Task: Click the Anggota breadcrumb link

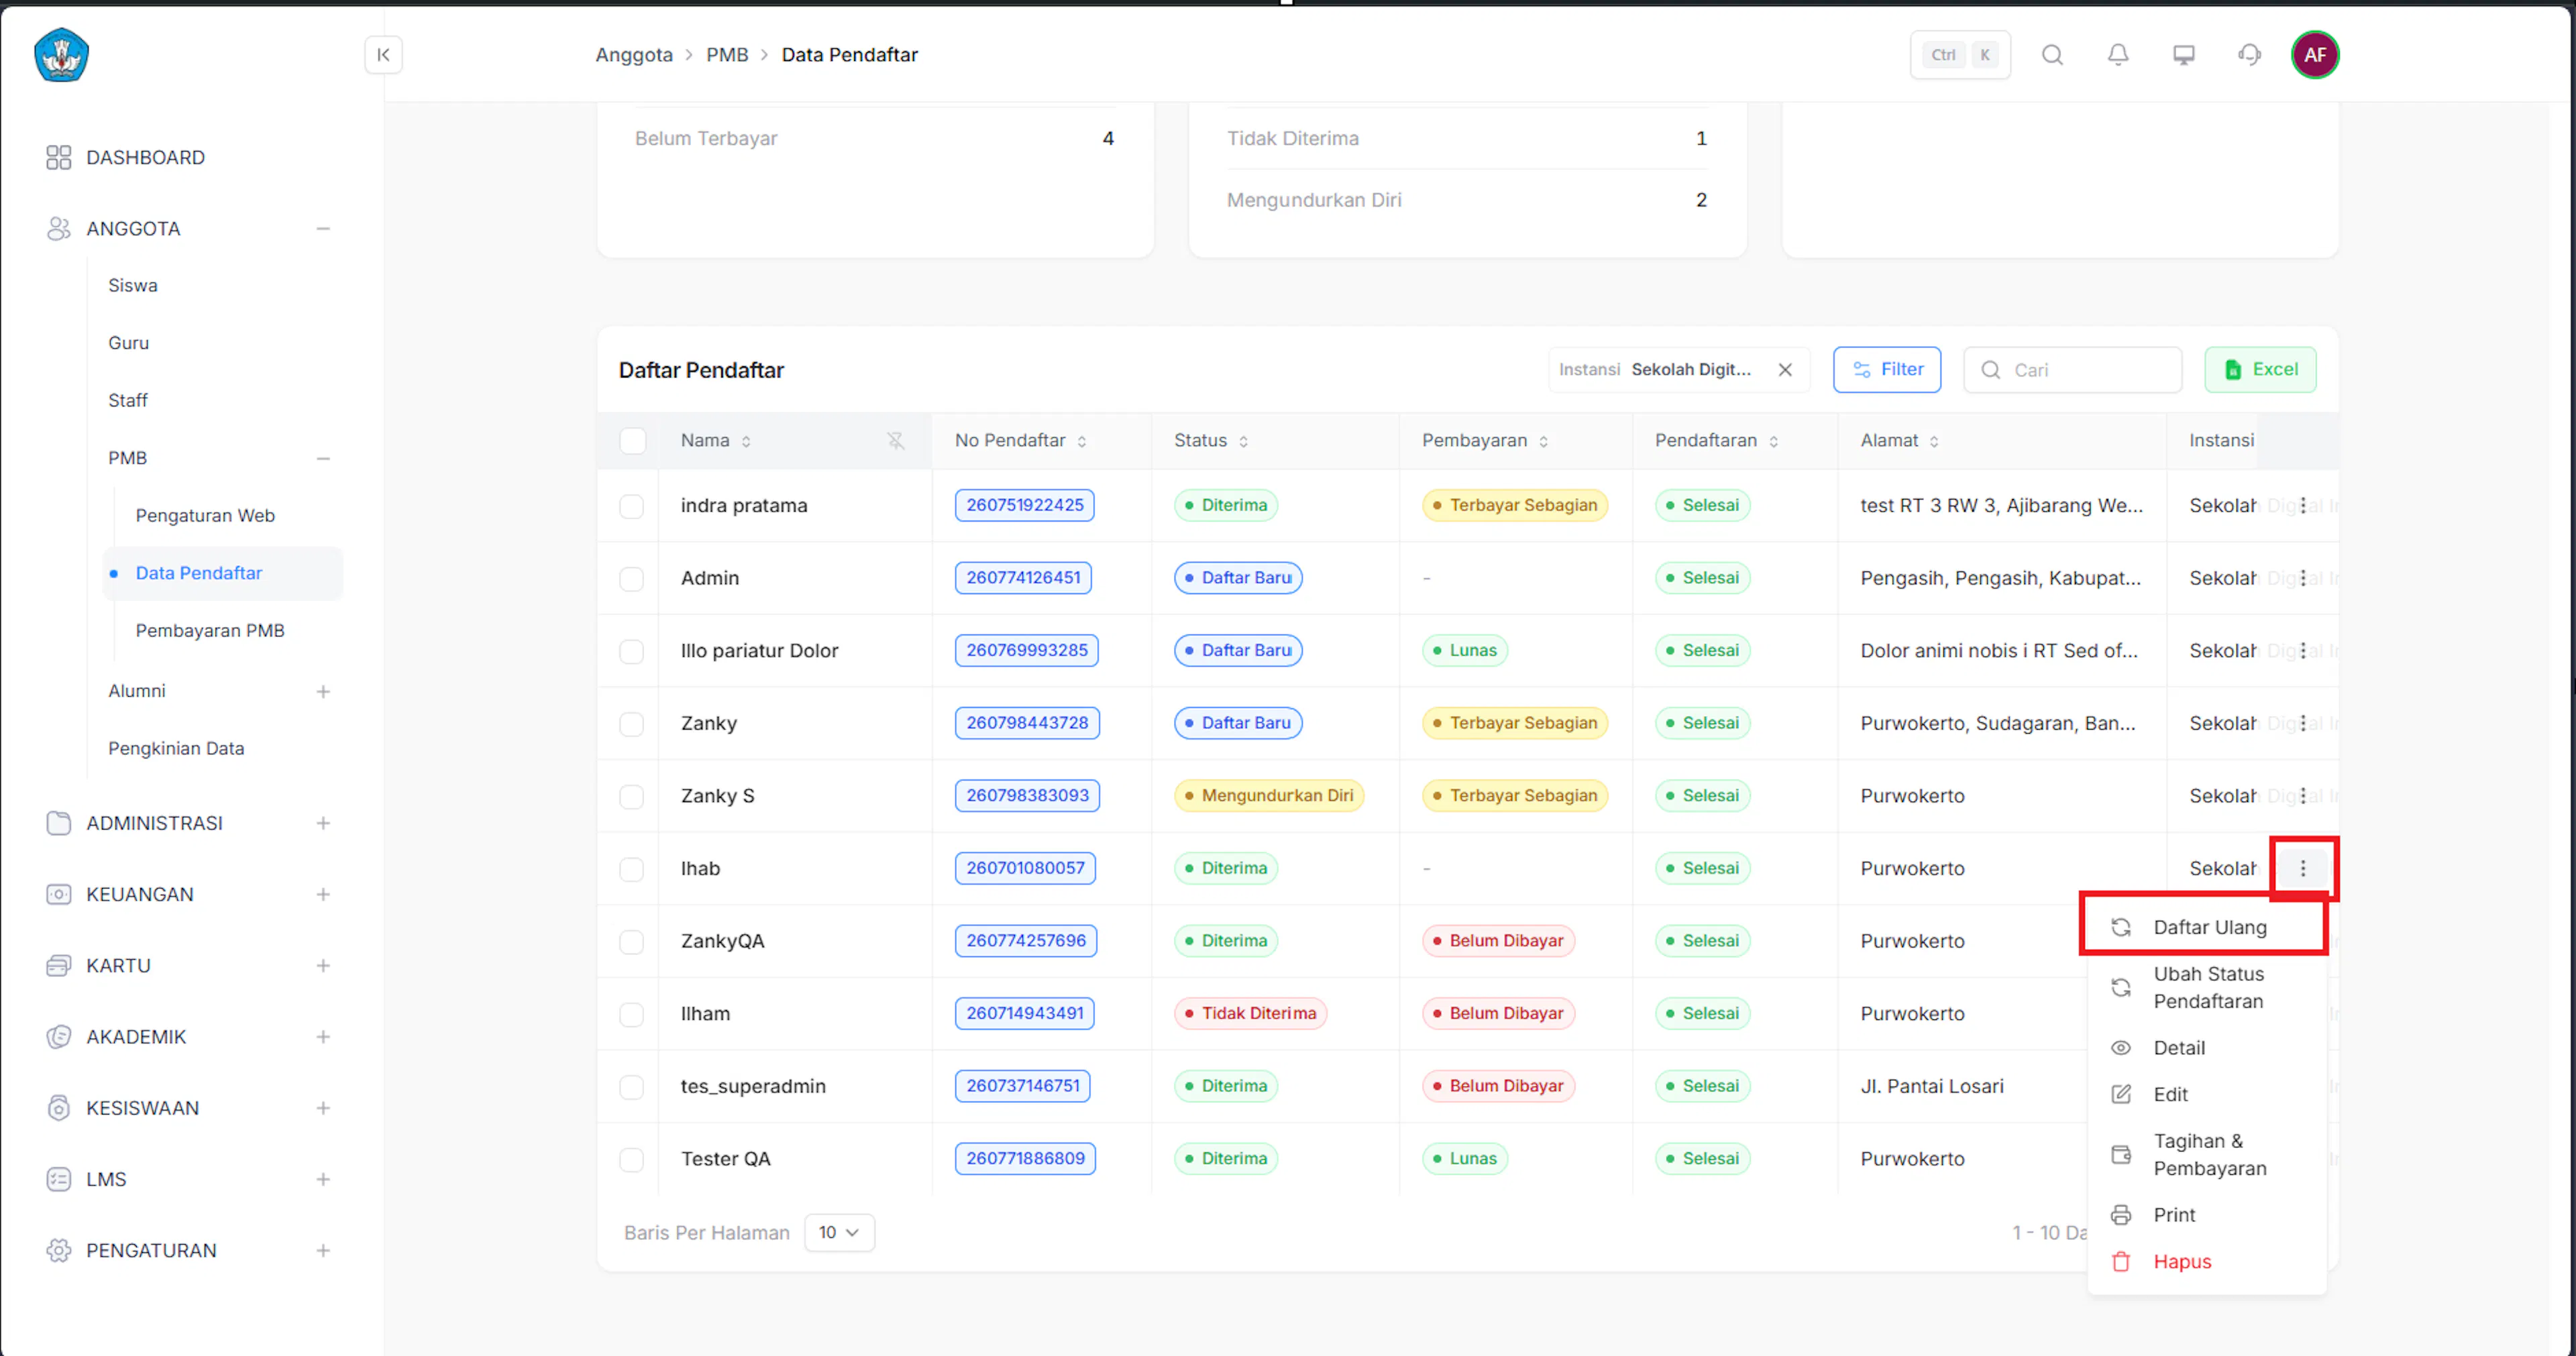Action: point(634,55)
